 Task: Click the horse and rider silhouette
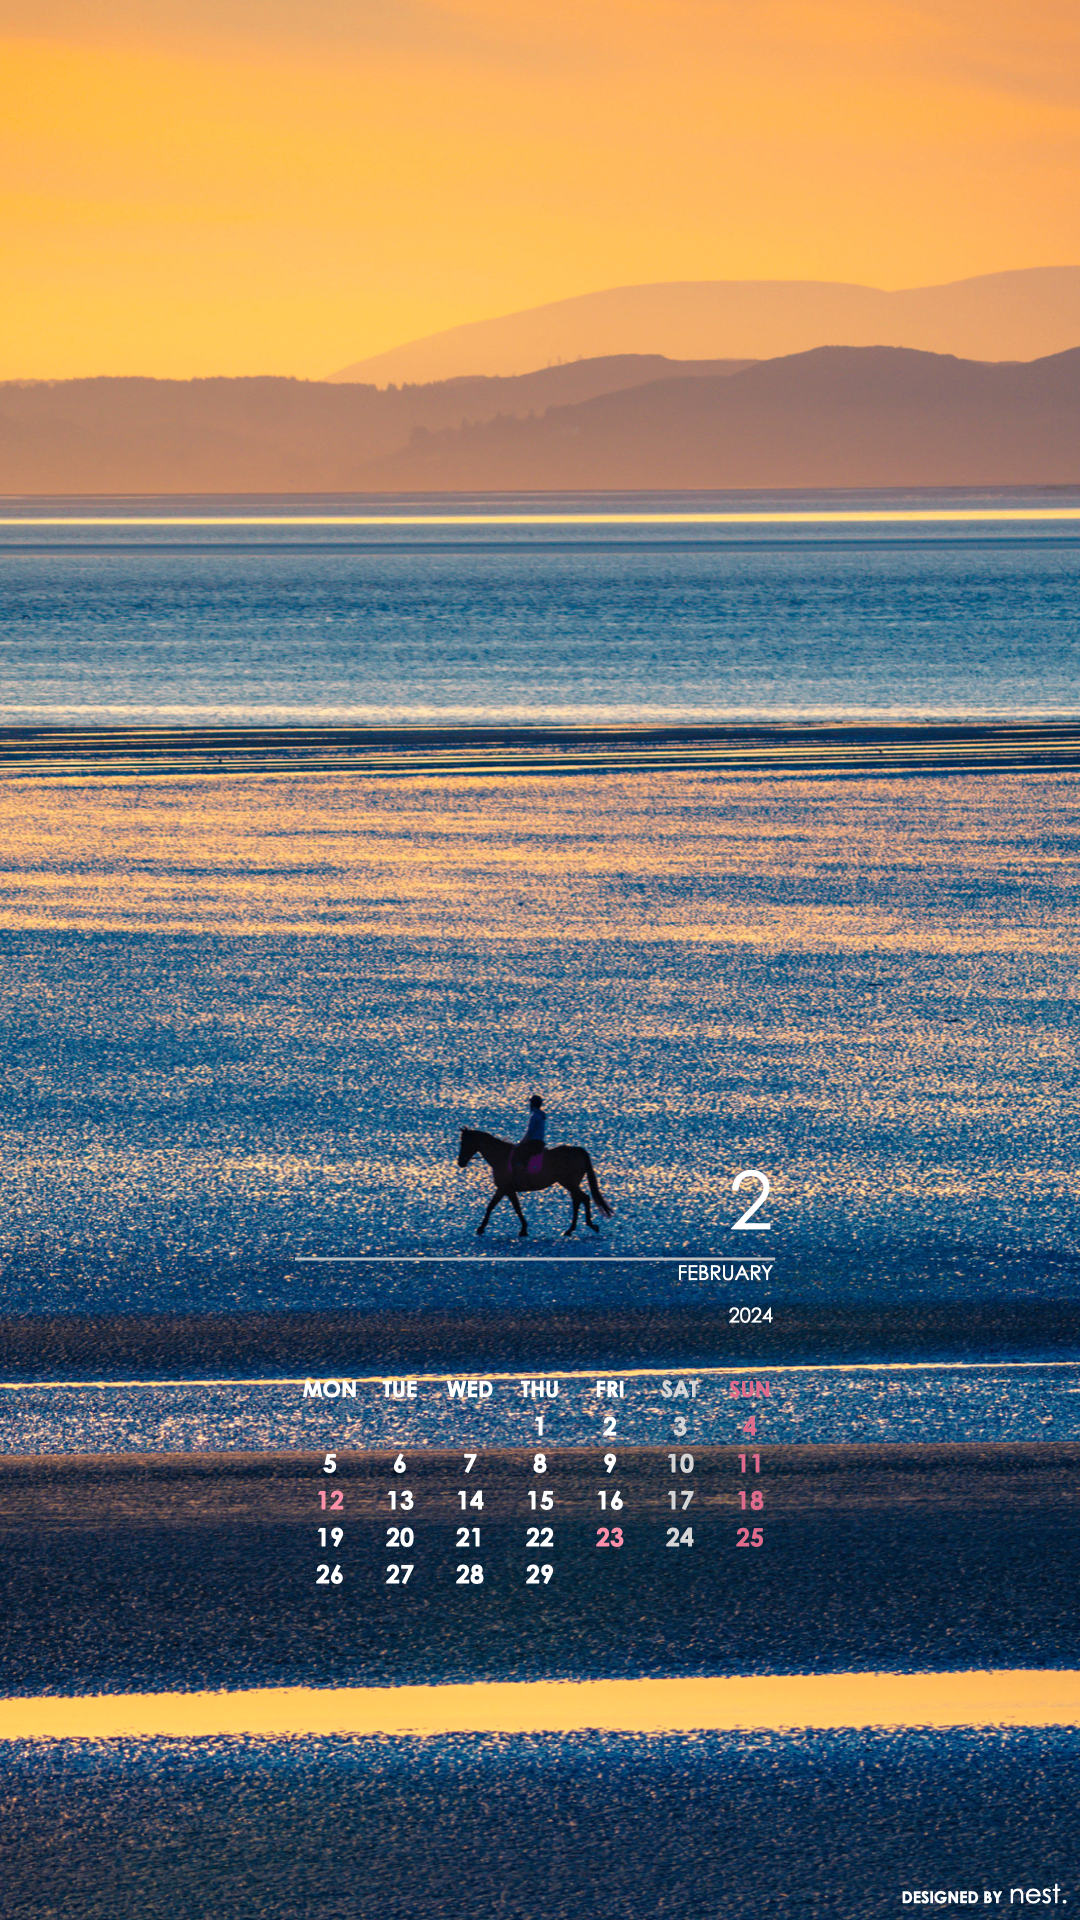click(532, 1172)
